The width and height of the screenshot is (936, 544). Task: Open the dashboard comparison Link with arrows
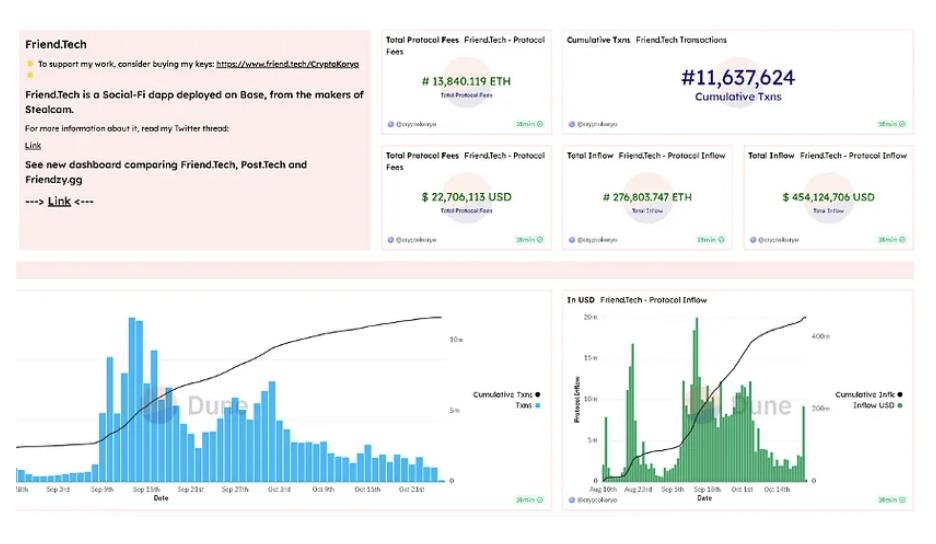[x=59, y=201]
